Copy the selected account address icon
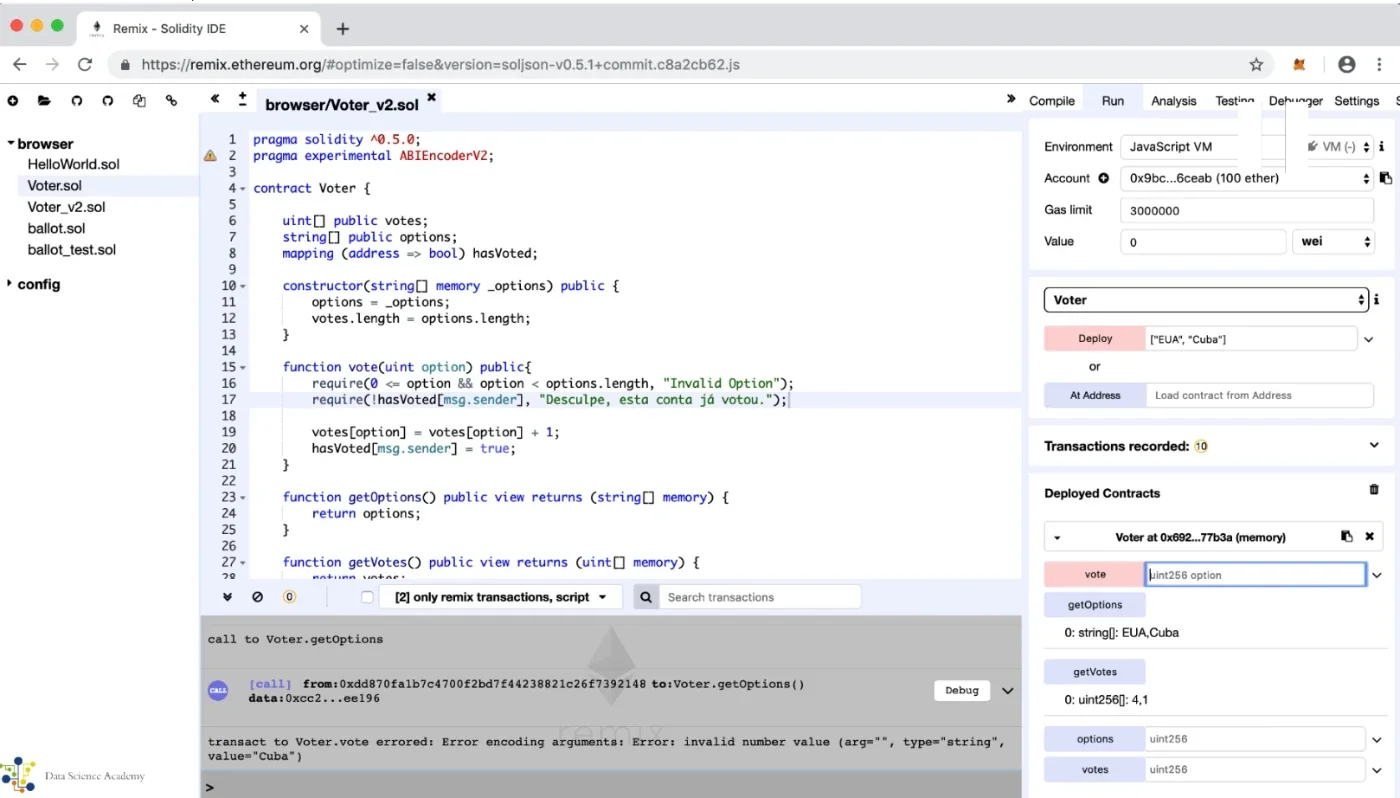Image resolution: width=1400 pixels, height=798 pixels. point(1386,178)
